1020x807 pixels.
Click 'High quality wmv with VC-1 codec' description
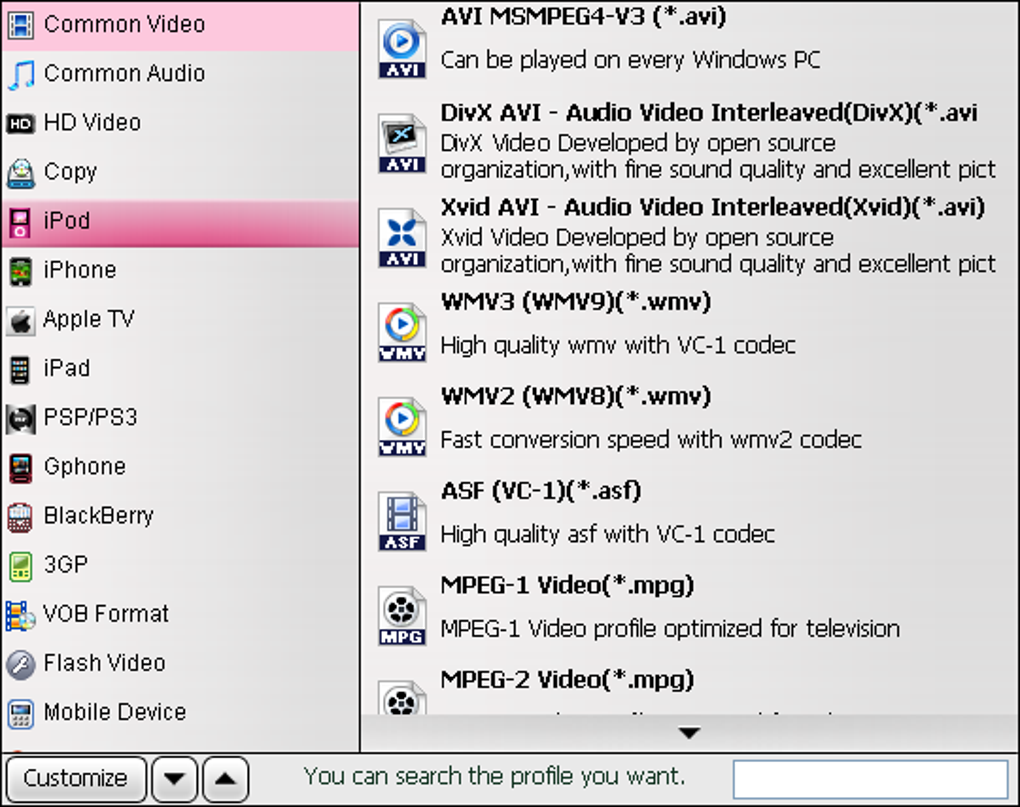618,345
